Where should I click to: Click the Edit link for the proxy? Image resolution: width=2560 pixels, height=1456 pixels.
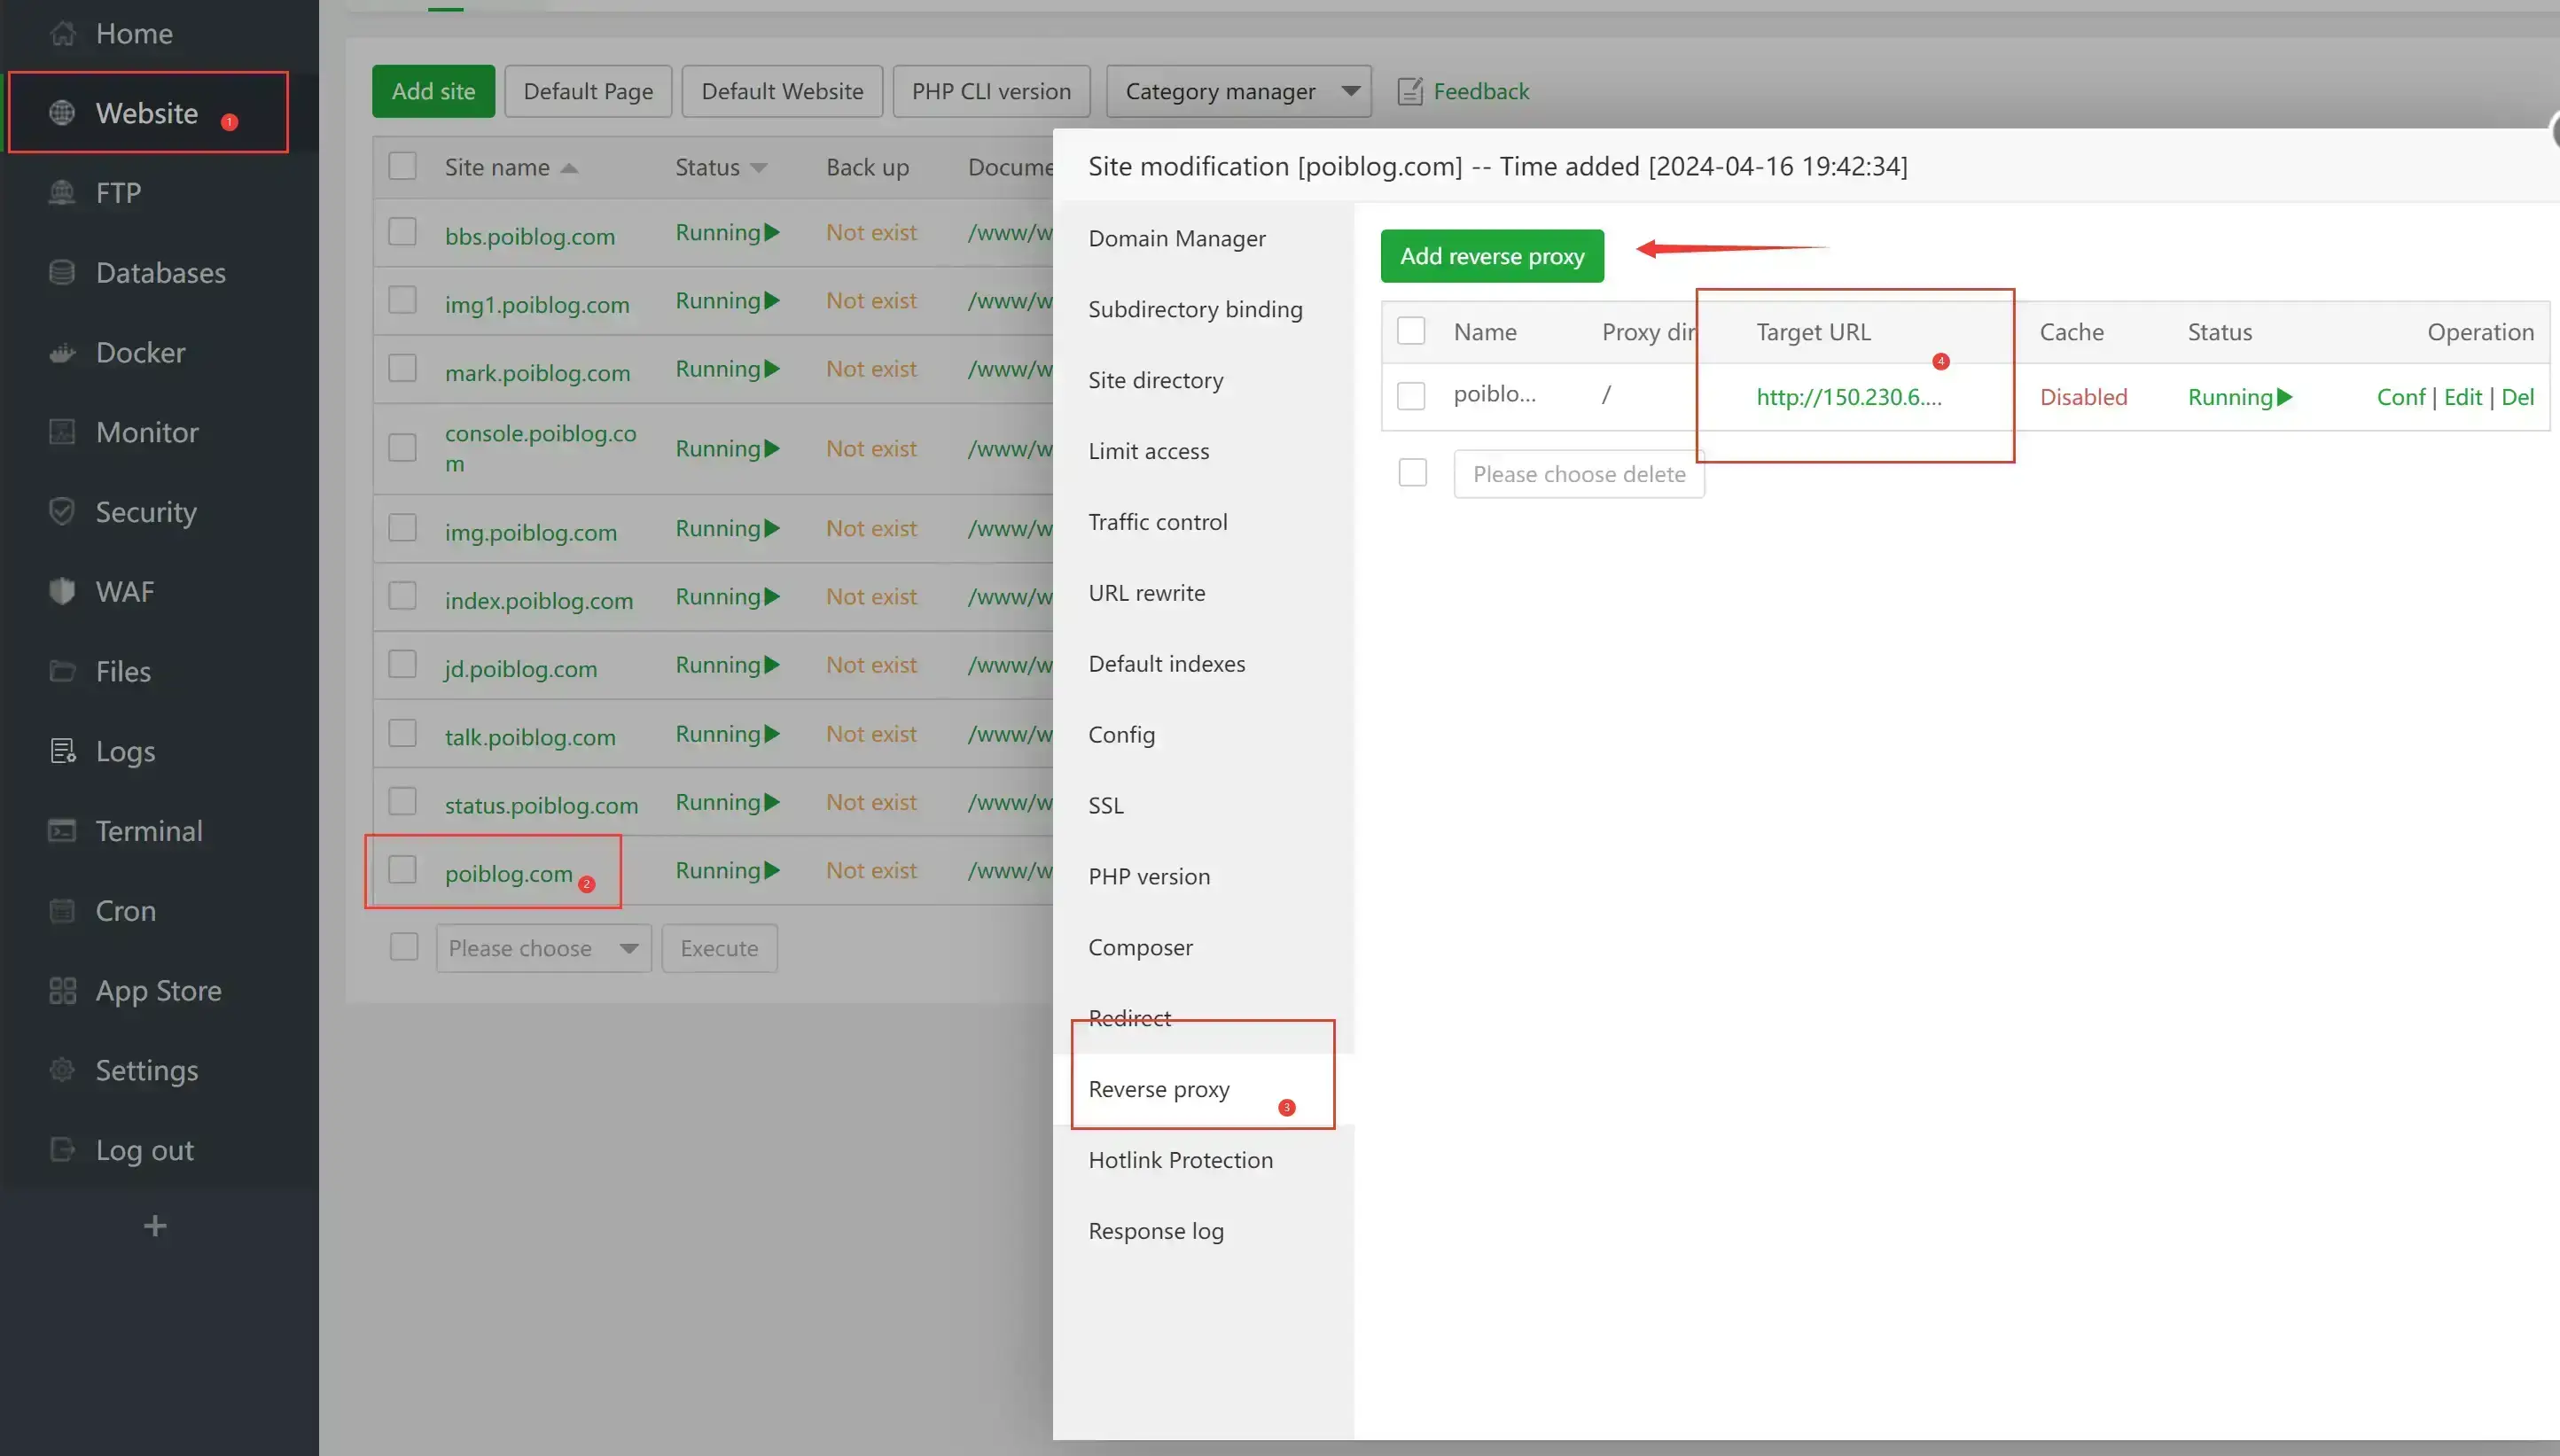[x=2463, y=397]
